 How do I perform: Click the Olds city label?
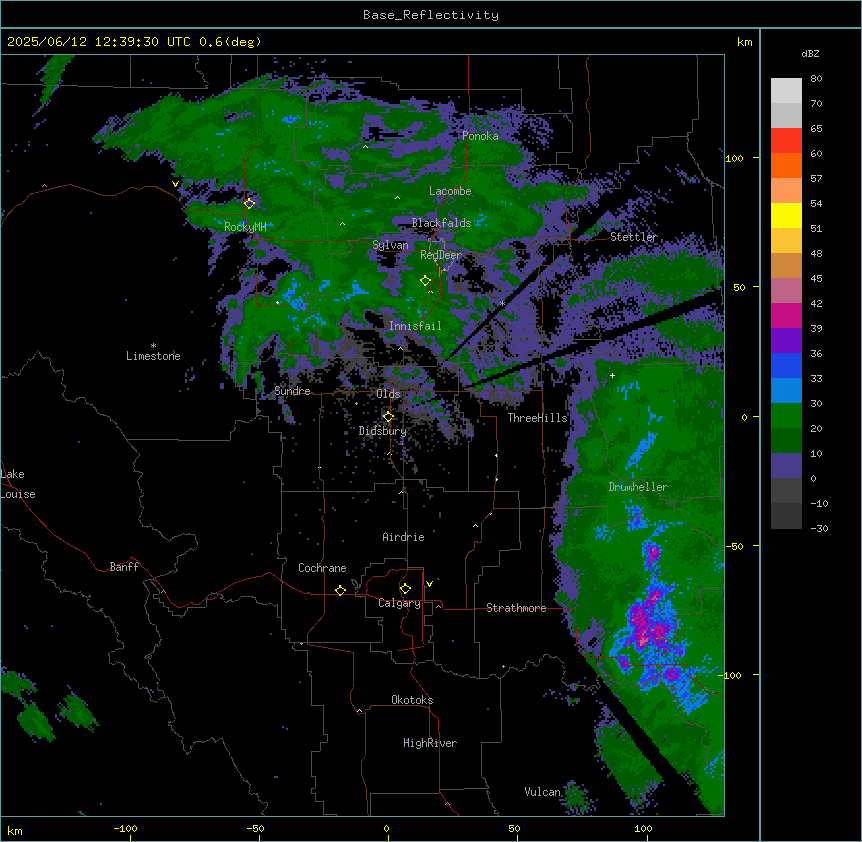[x=388, y=394]
